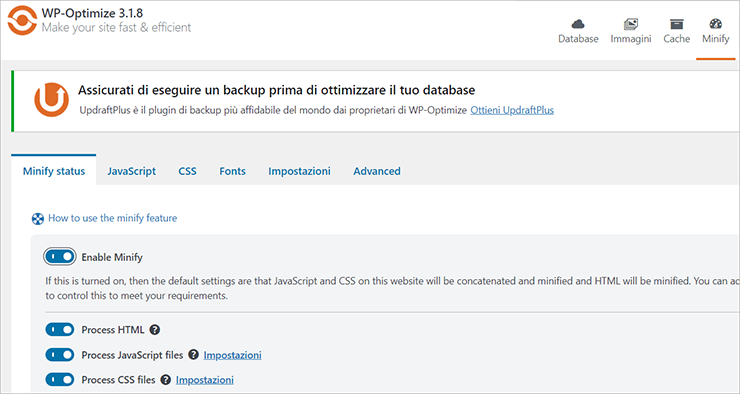Open the Cache archive box icon

coord(676,24)
